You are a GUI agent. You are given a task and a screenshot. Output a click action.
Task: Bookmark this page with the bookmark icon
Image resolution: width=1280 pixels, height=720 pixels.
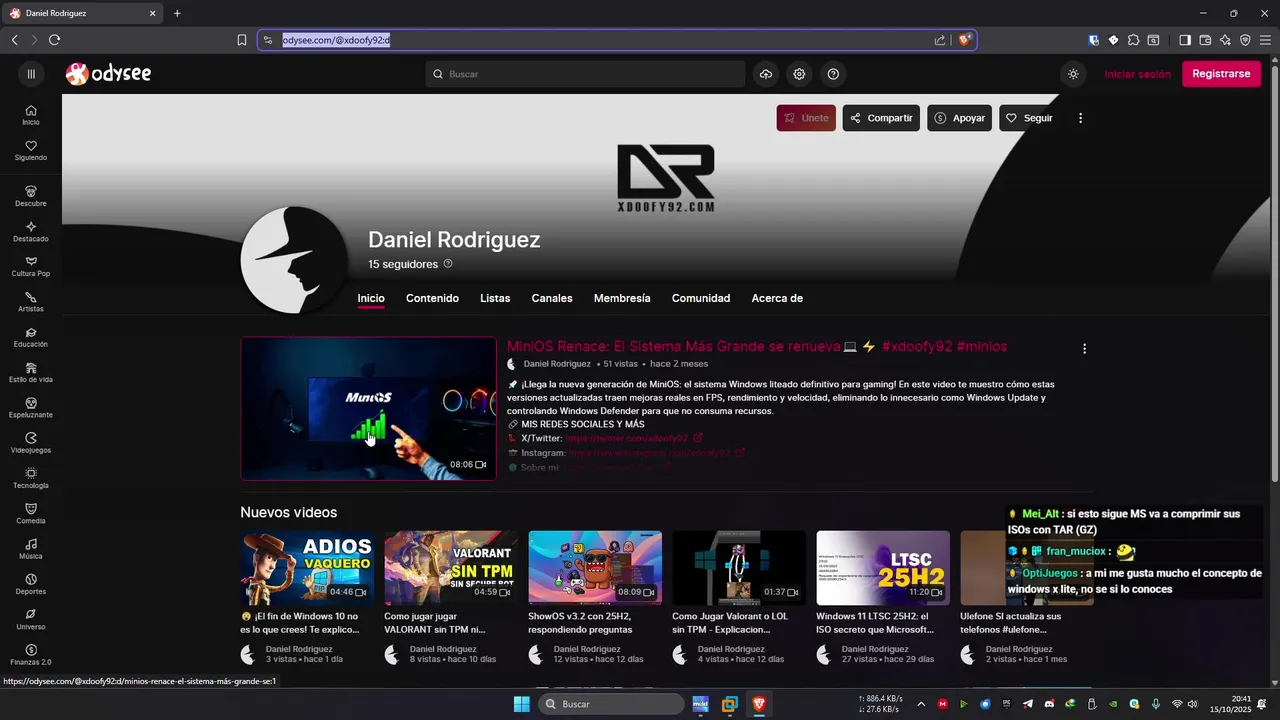click(x=241, y=40)
